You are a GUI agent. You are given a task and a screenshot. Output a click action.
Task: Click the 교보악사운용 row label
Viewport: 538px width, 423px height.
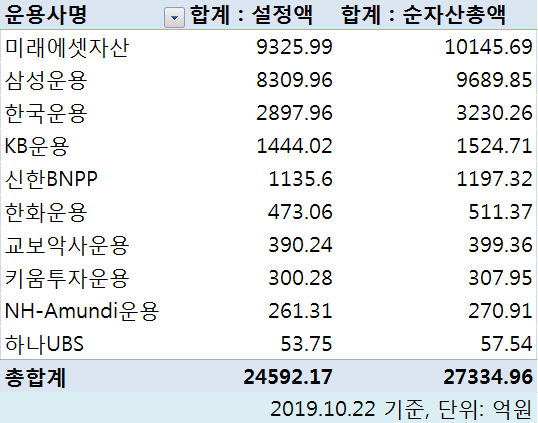[x=67, y=245]
